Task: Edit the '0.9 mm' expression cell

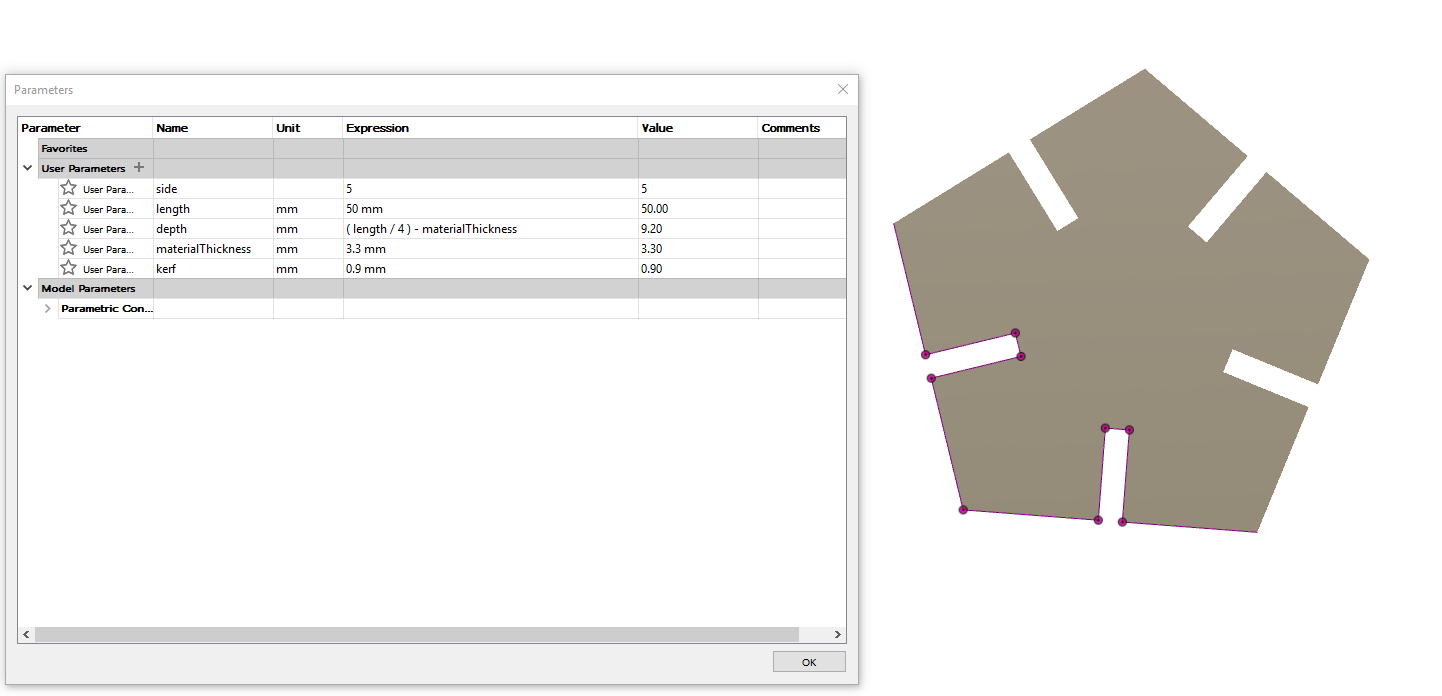Action: click(491, 268)
